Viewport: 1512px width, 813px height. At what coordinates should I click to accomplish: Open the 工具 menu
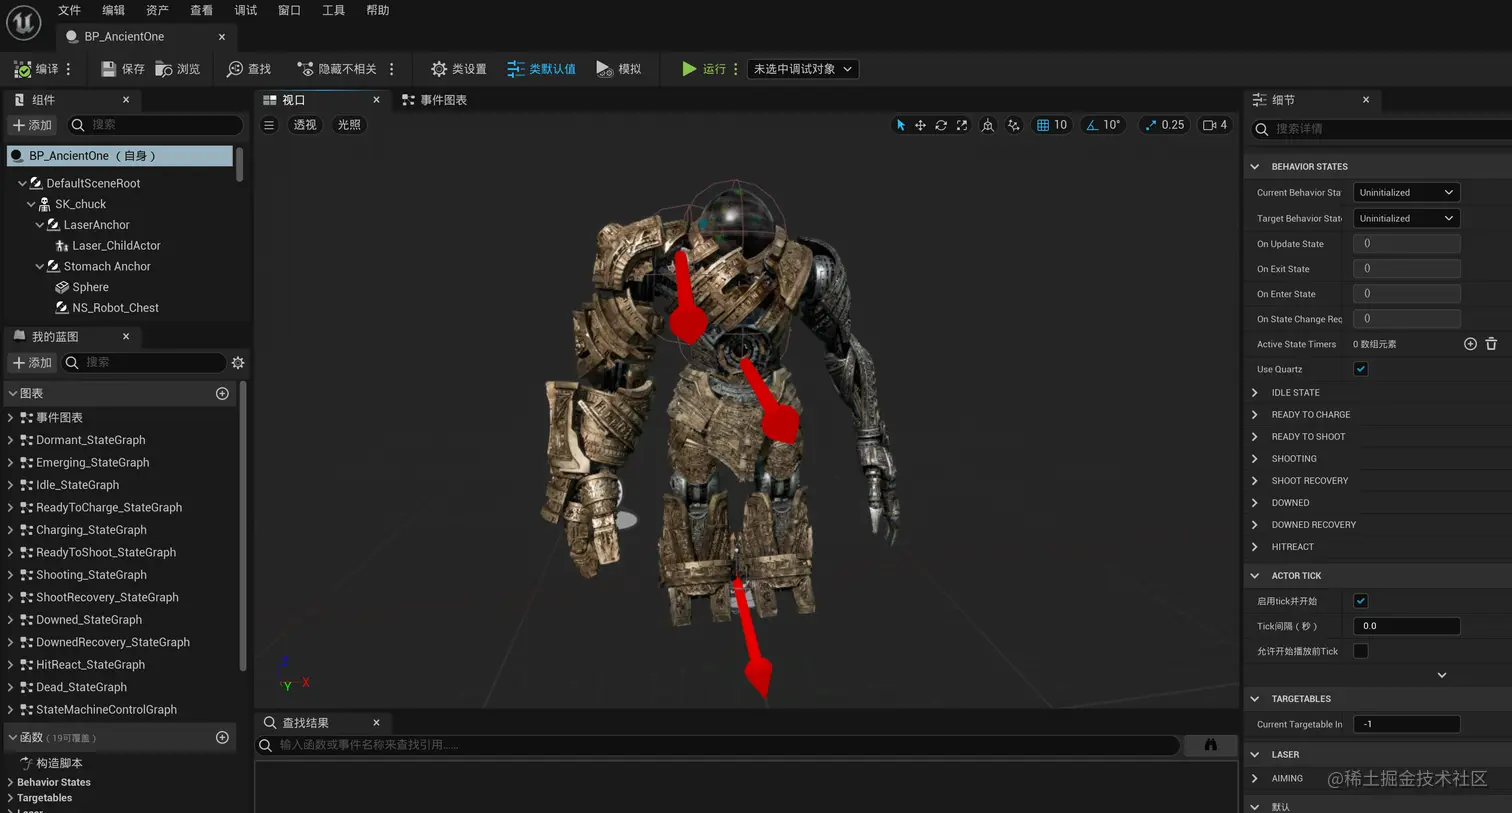tap(333, 10)
